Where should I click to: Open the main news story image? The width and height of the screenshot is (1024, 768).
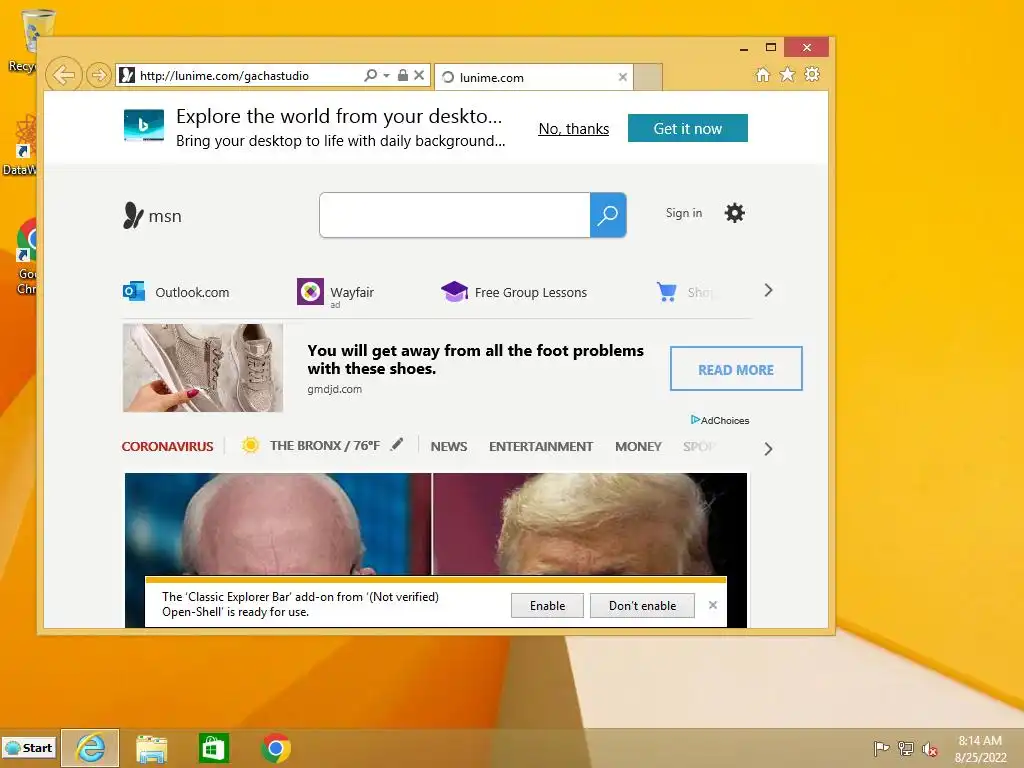point(436,524)
